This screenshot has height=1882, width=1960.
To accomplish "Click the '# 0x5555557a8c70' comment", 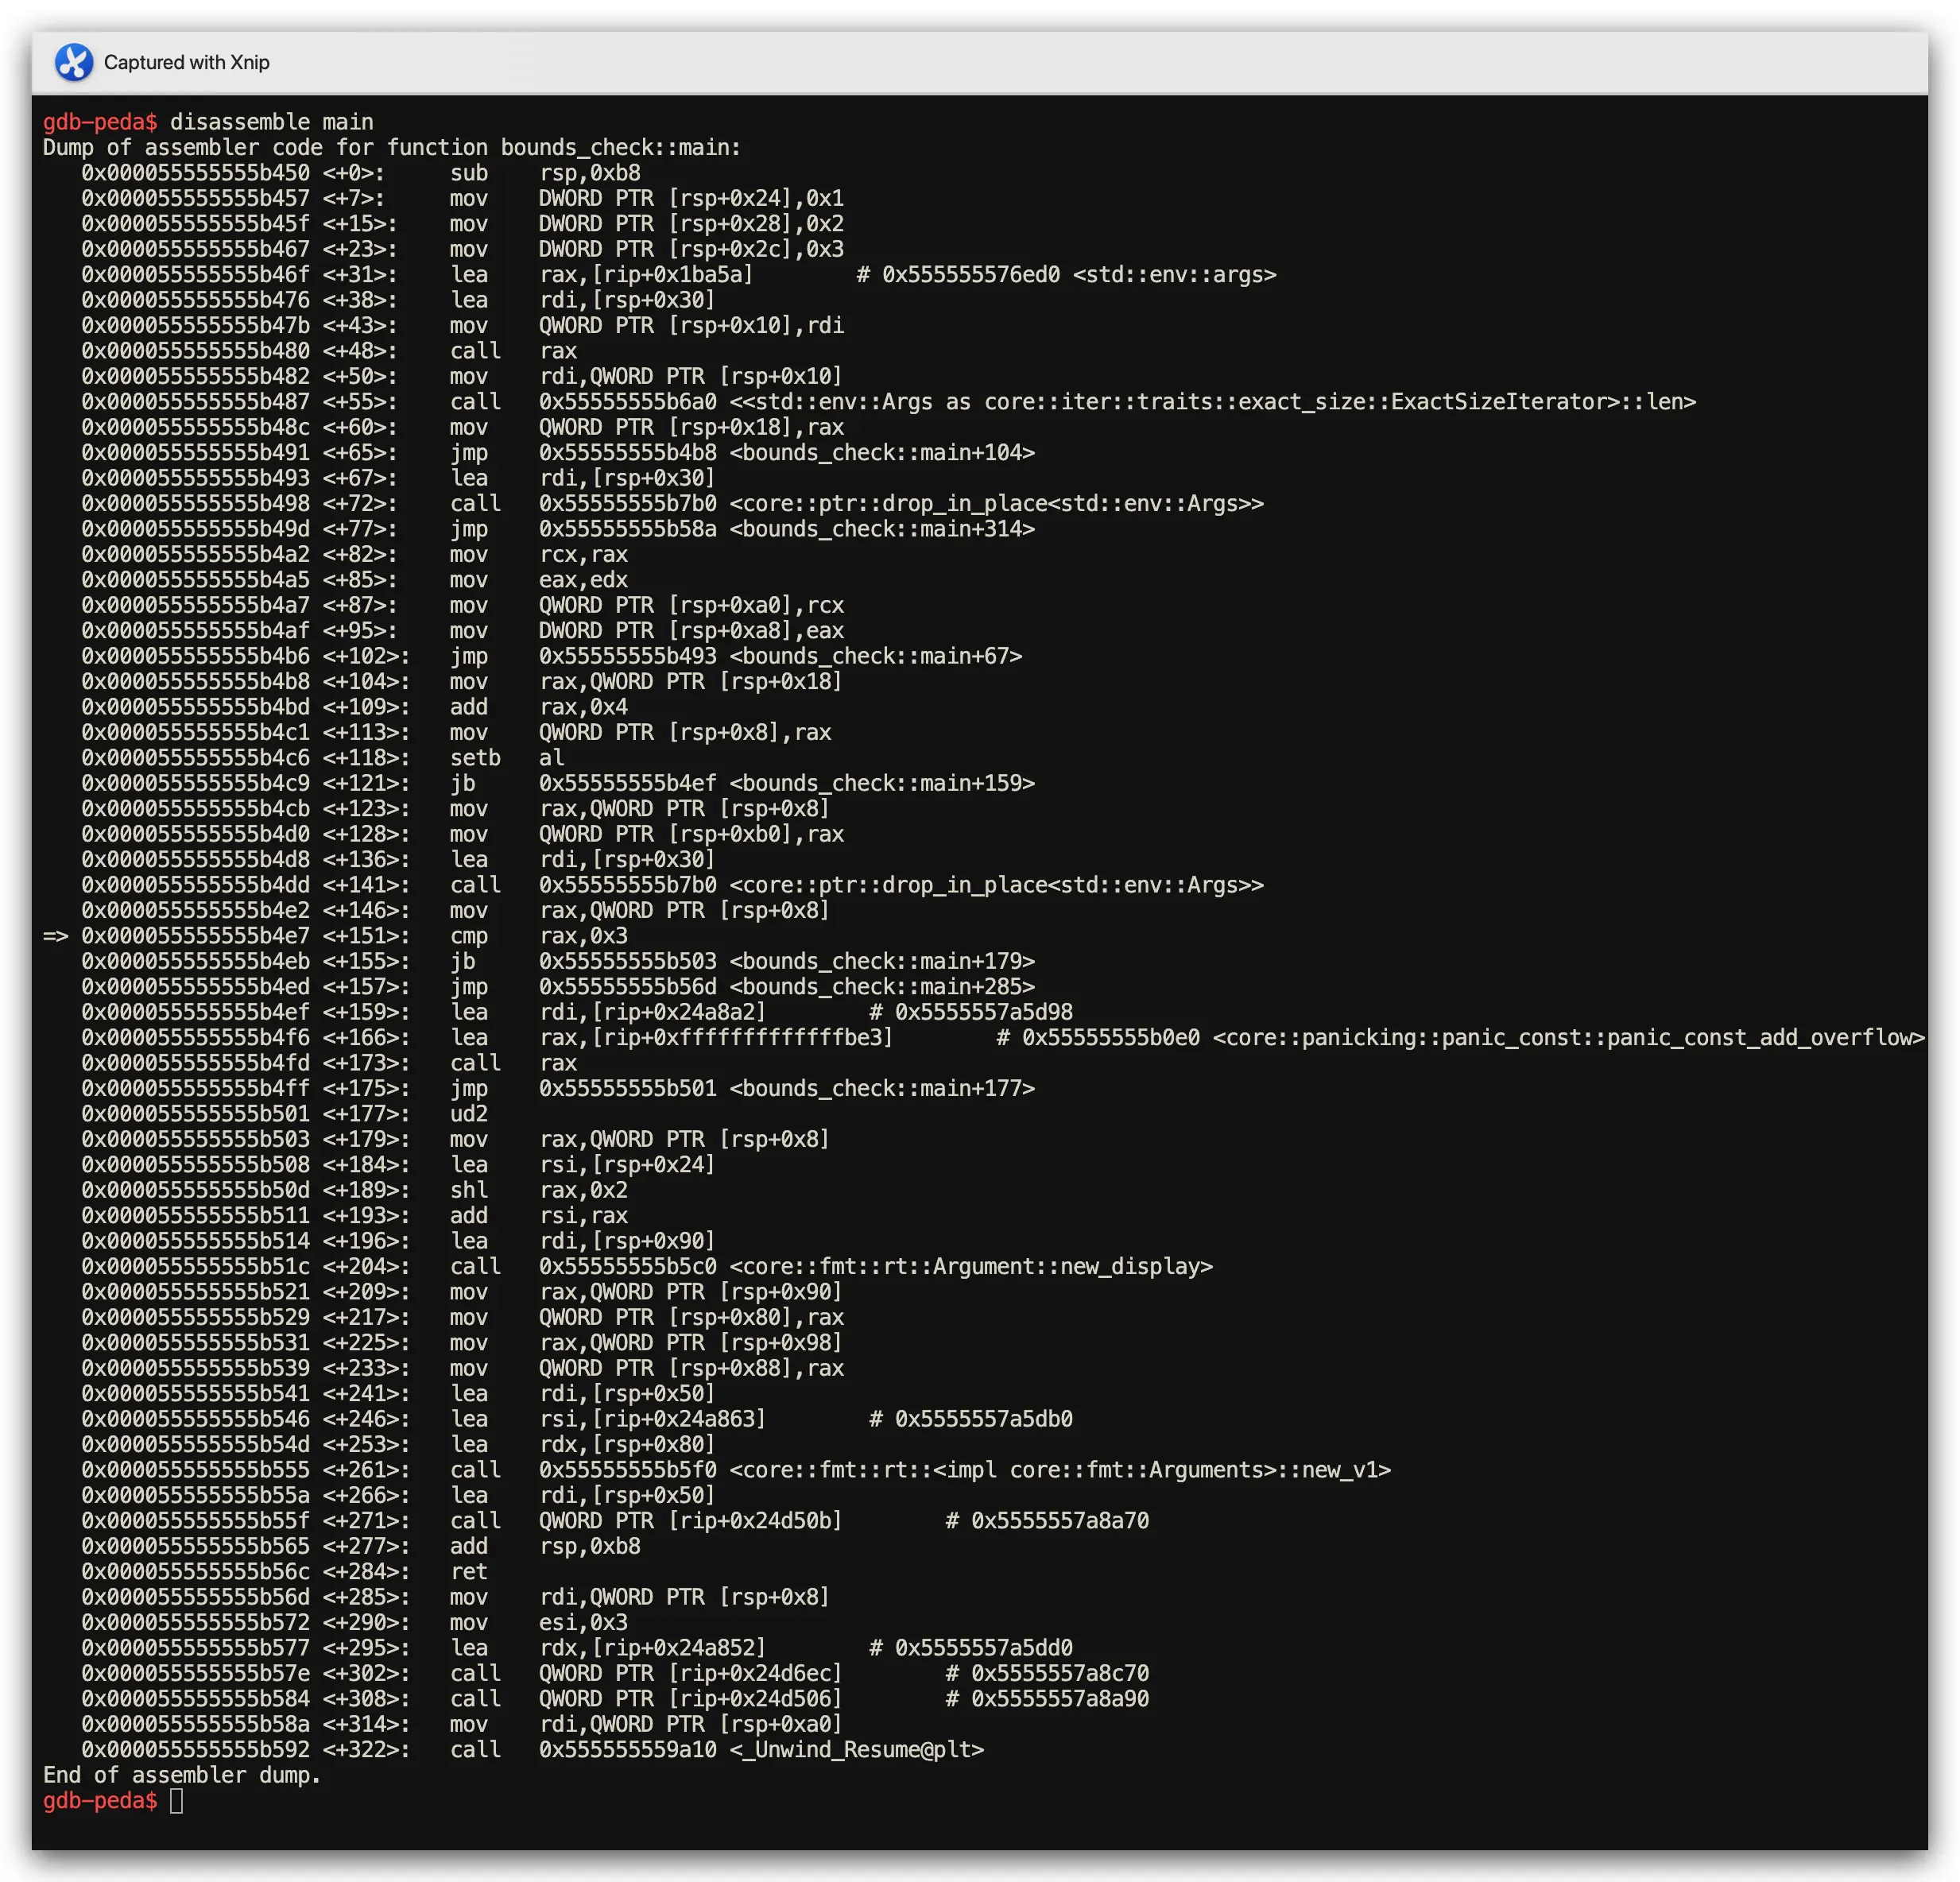I will pyautogui.click(x=1047, y=1674).
